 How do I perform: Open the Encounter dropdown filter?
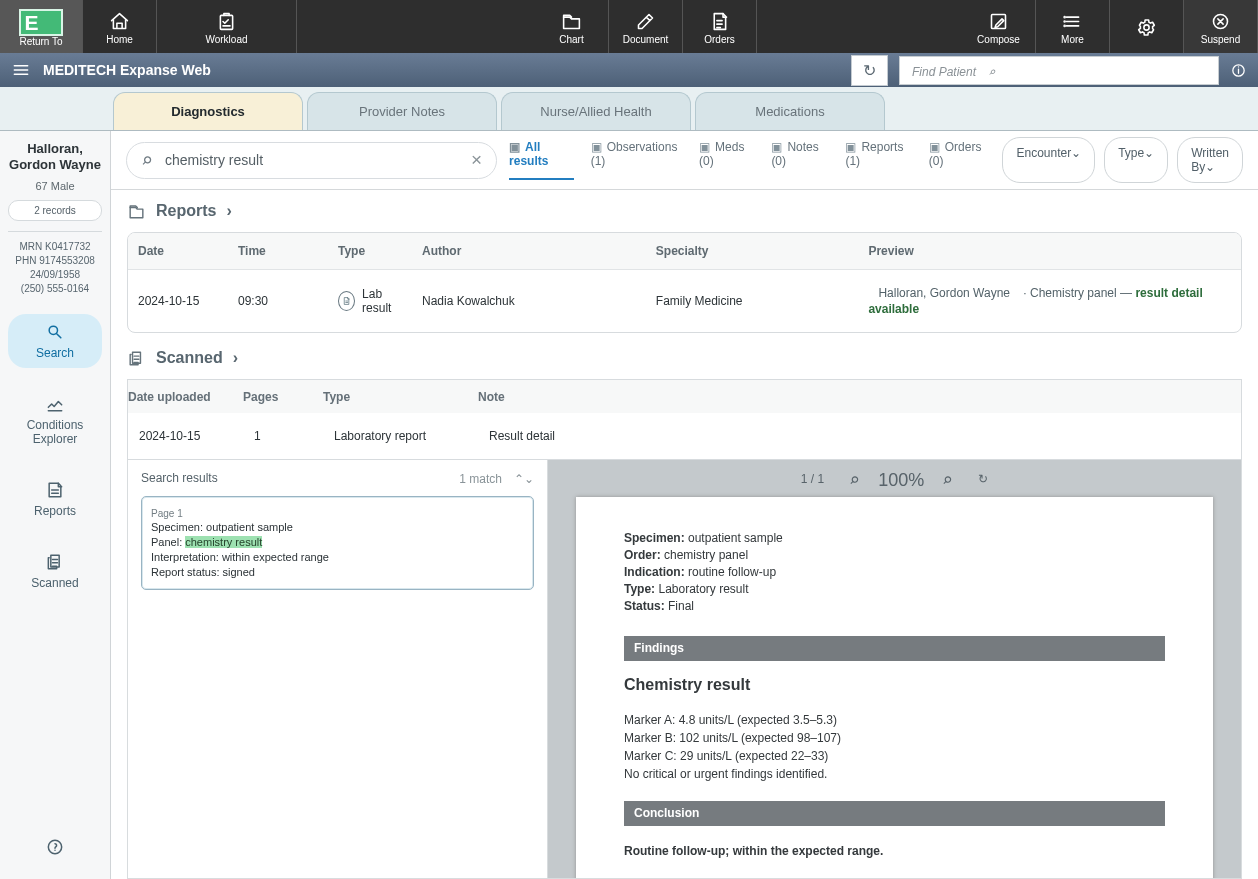[x=1048, y=160]
